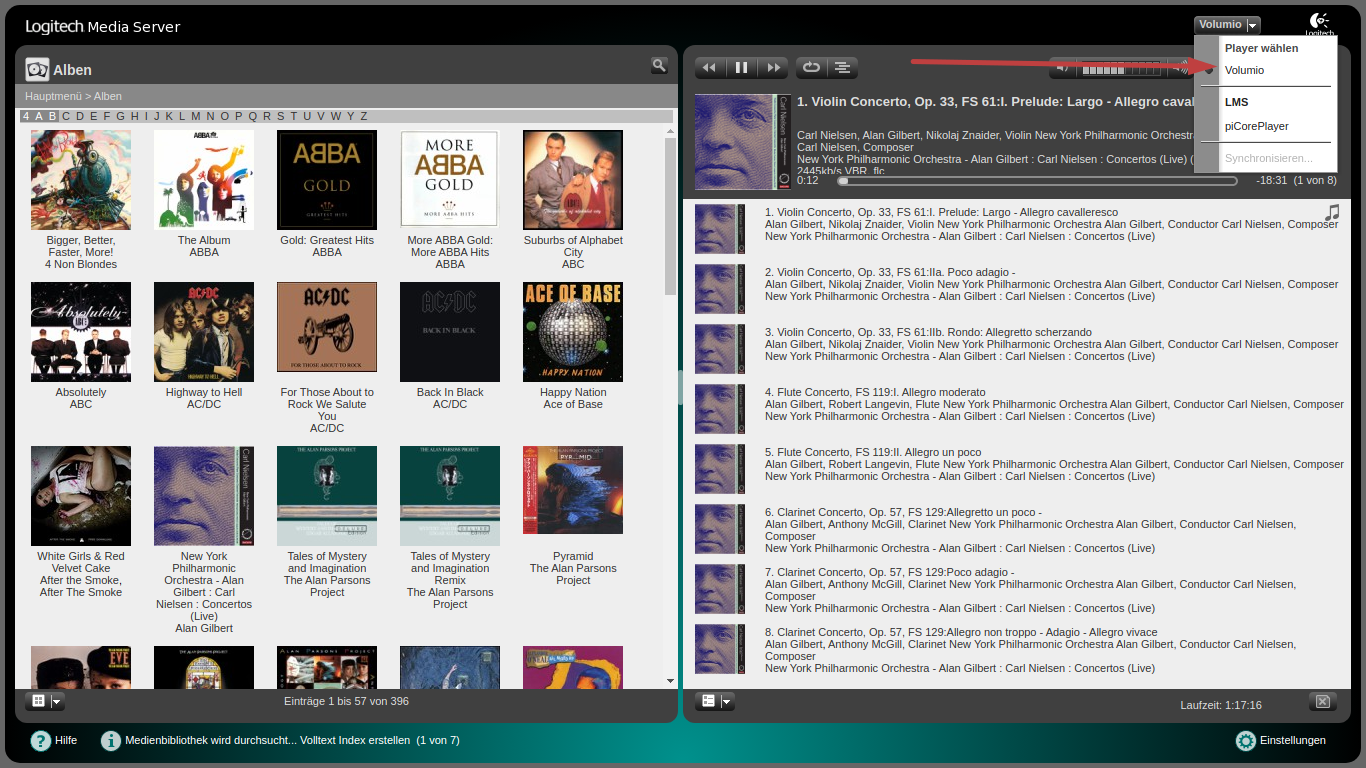Seek within the song progress bar
Image resolution: width=1366 pixels, height=768 pixels.
click(x=1037, y=181)
